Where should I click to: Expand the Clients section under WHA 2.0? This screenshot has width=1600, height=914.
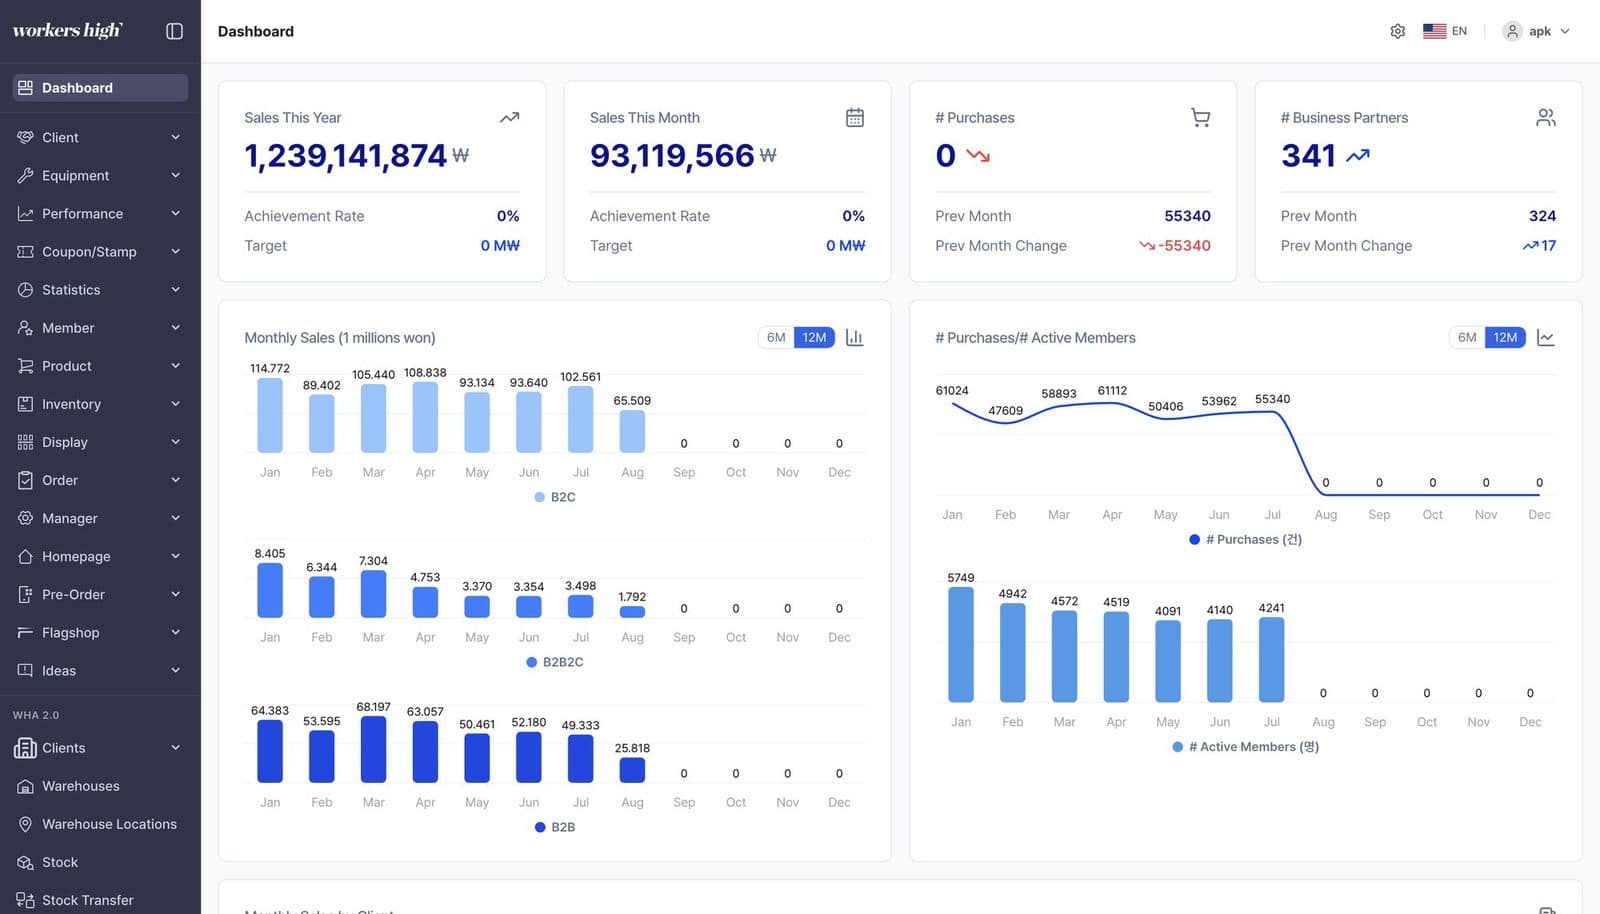pos(100,748)
